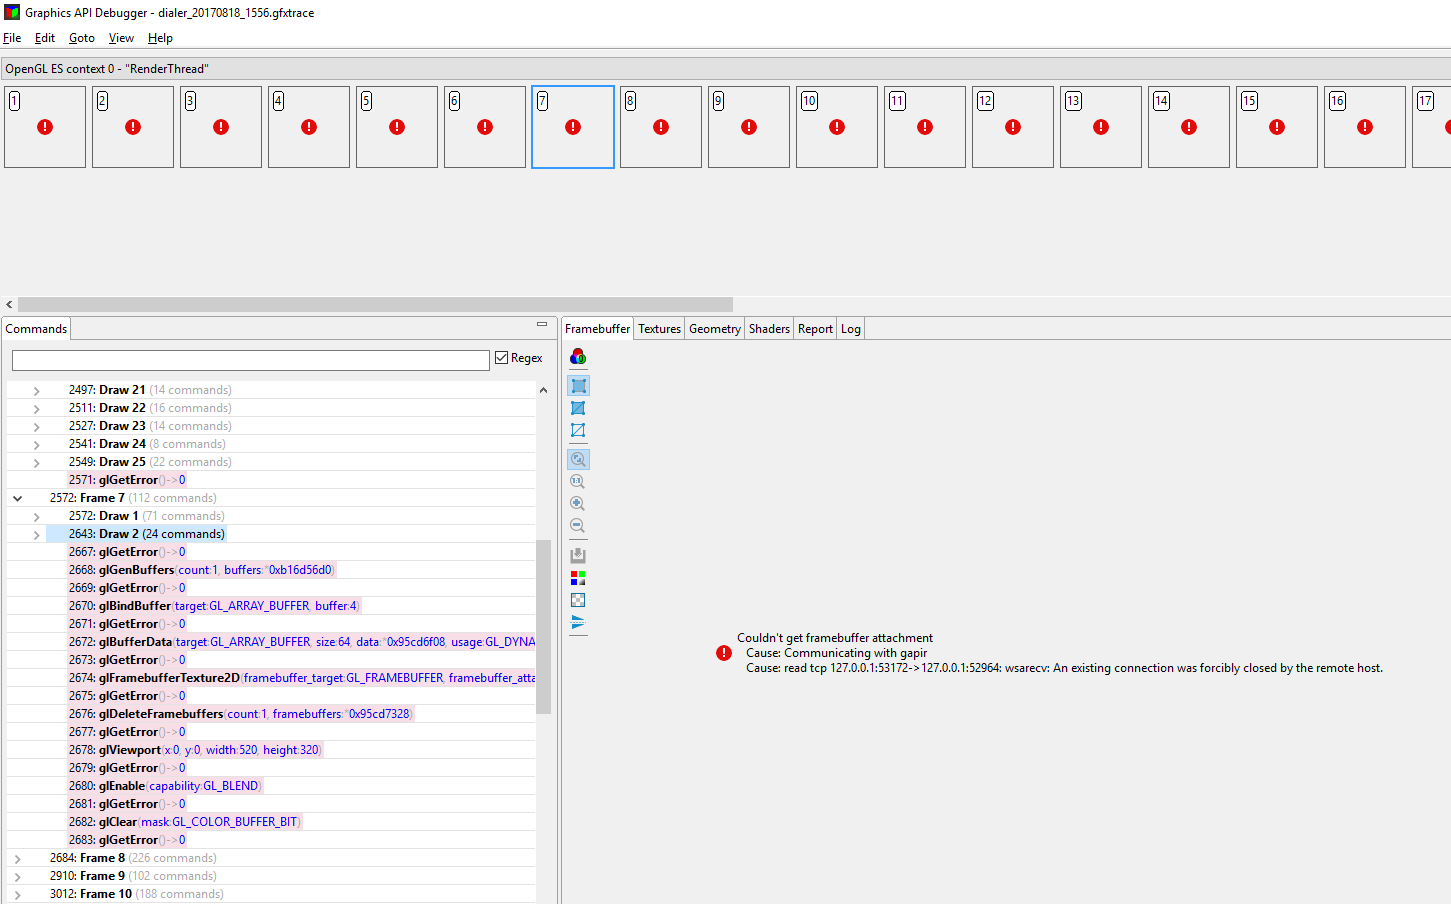Toggle the Regex search checkbox

tap(499, 357)
